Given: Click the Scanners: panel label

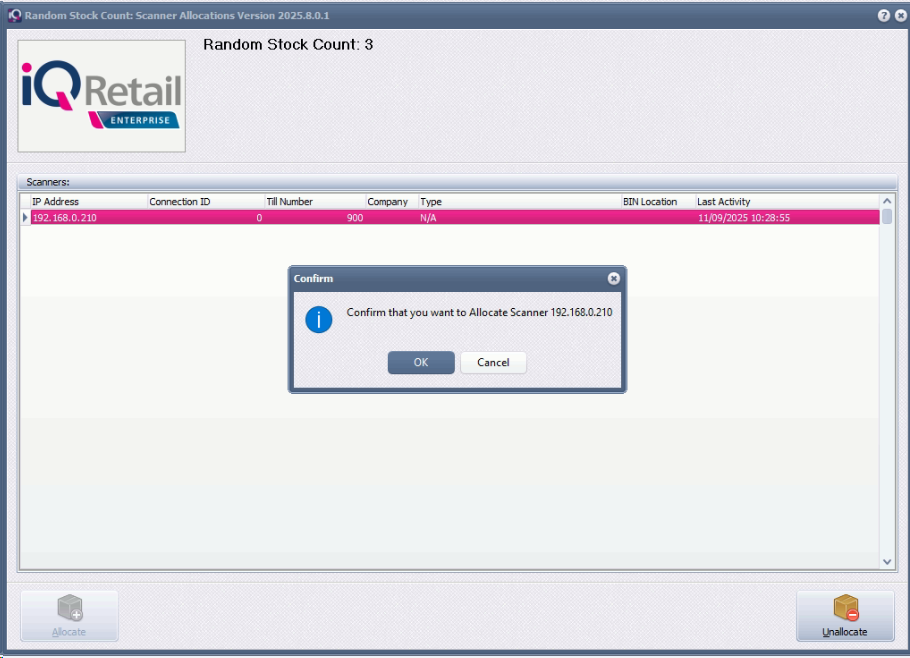Looking at the screenshot, I should click(48, 182).
